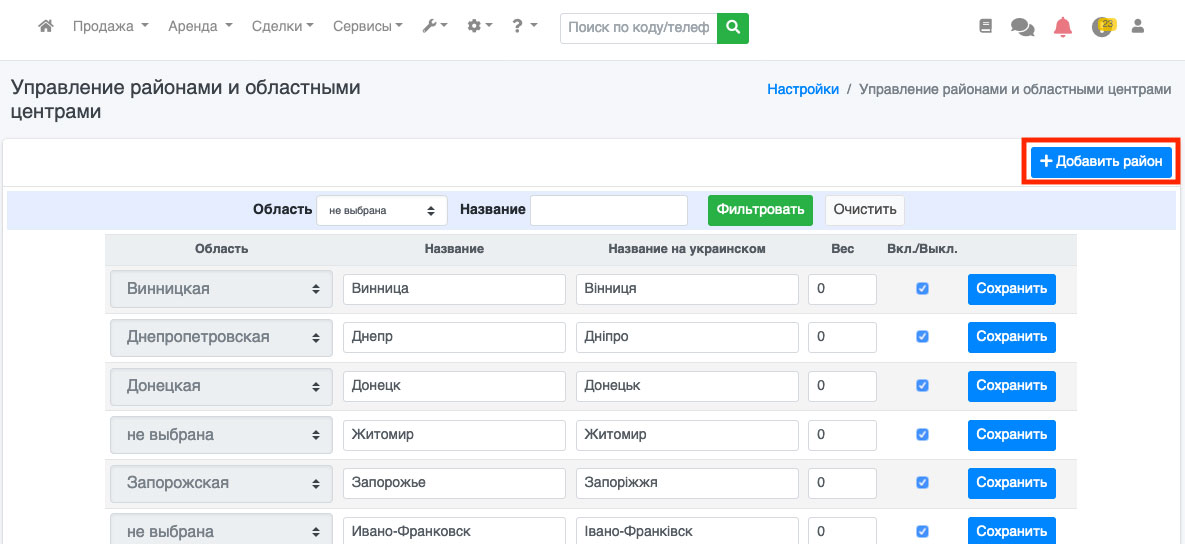Click the Название filter text field
The image size is (1185, 544).
point(609,210)
